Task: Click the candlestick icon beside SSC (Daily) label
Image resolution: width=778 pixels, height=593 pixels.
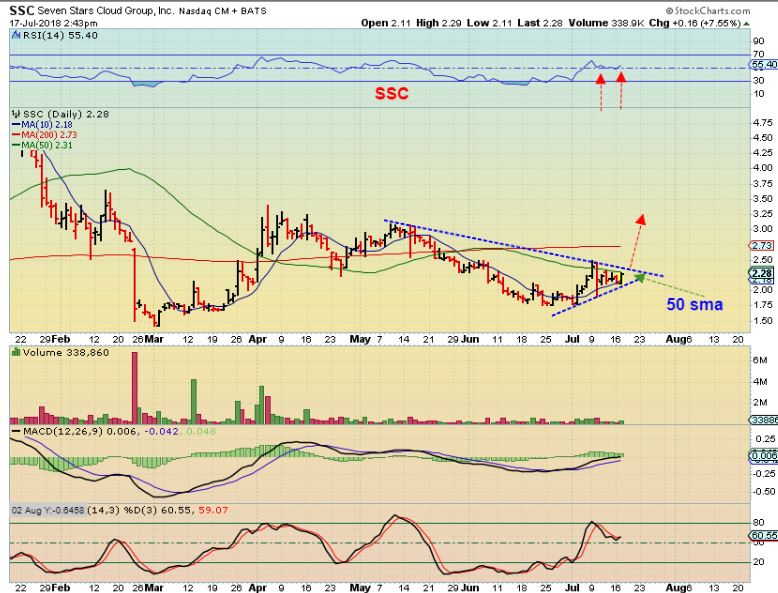Action: point(16,114)
